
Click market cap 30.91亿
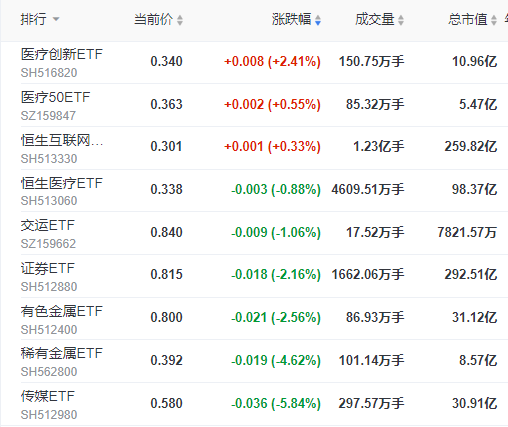coord(474,403)
